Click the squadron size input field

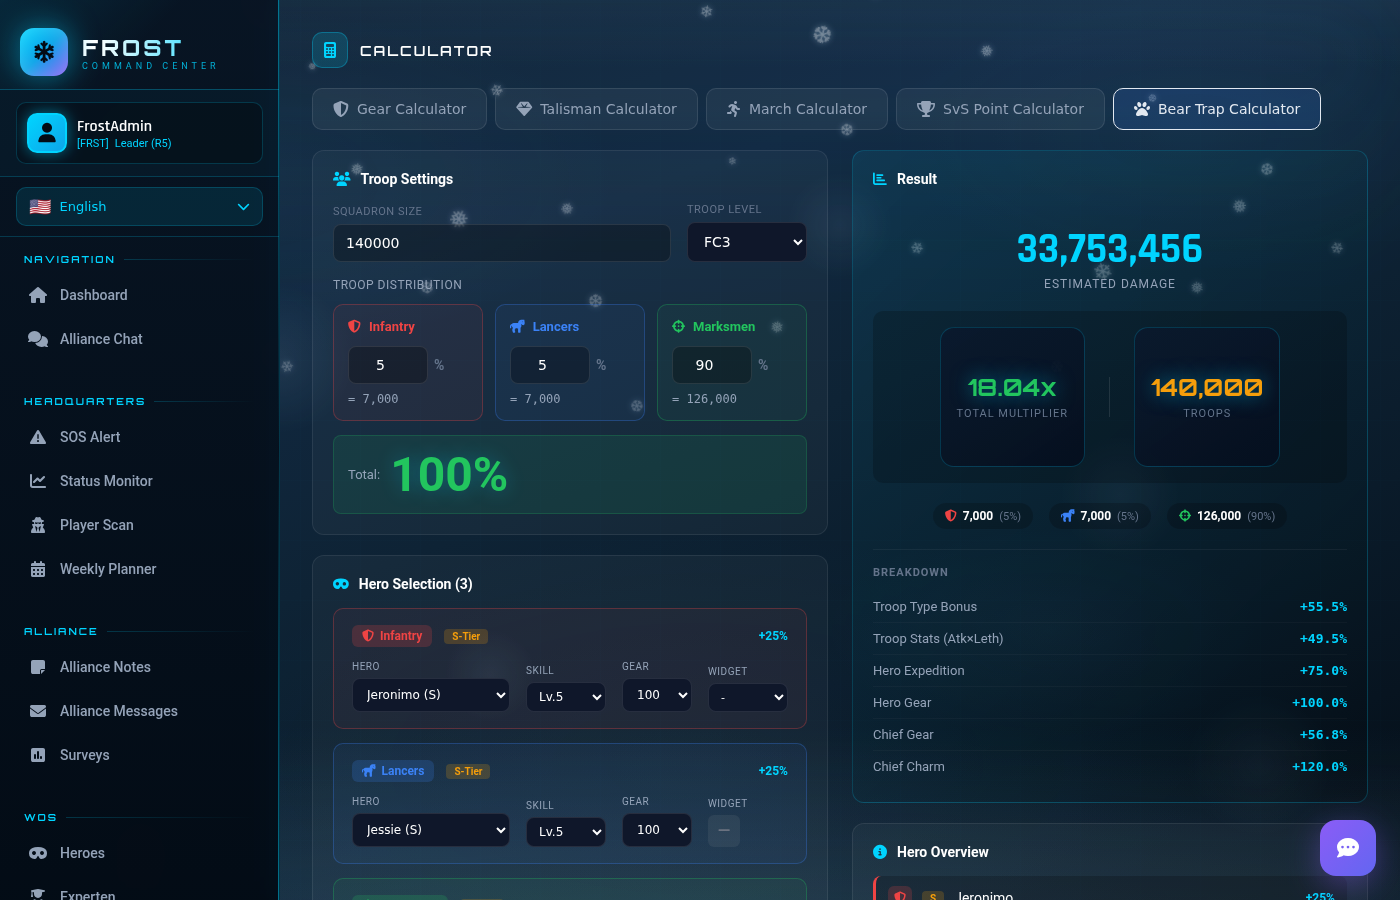(x=501, y=243)
